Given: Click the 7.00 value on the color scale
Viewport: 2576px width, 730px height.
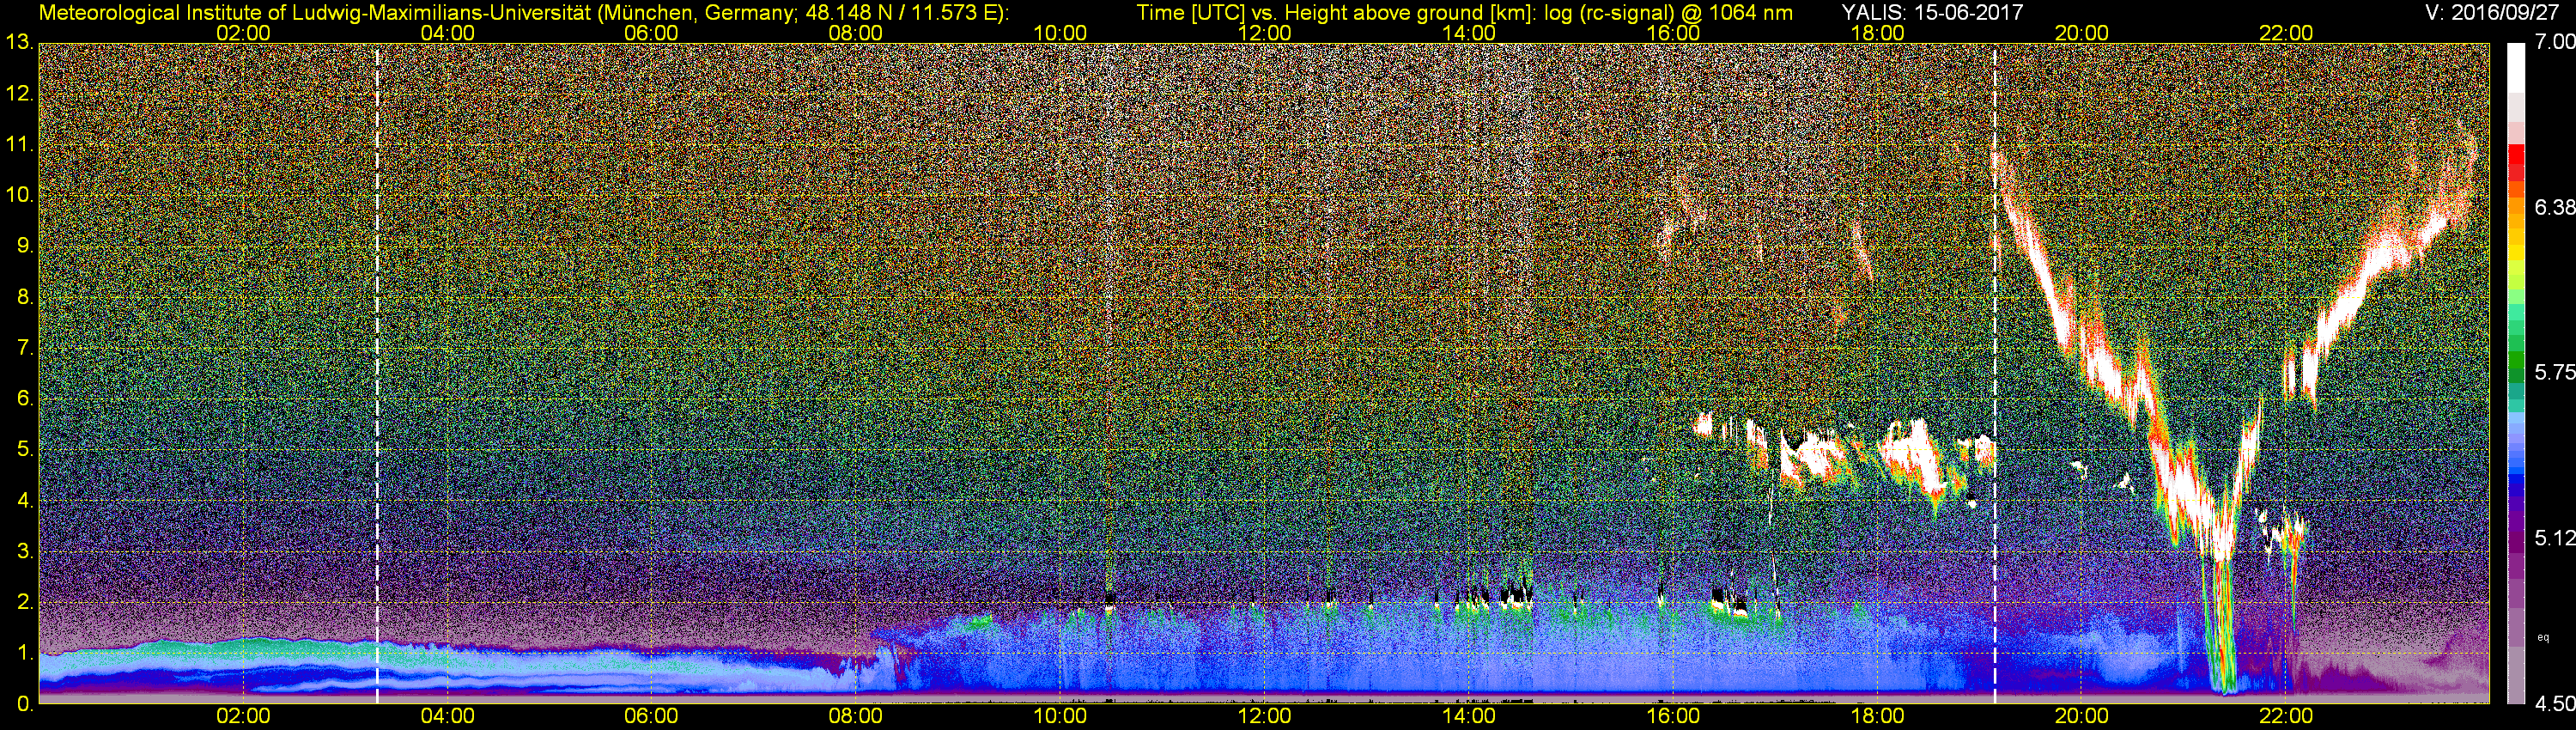Looking at the screenshot, I should tap(2556, 43).
